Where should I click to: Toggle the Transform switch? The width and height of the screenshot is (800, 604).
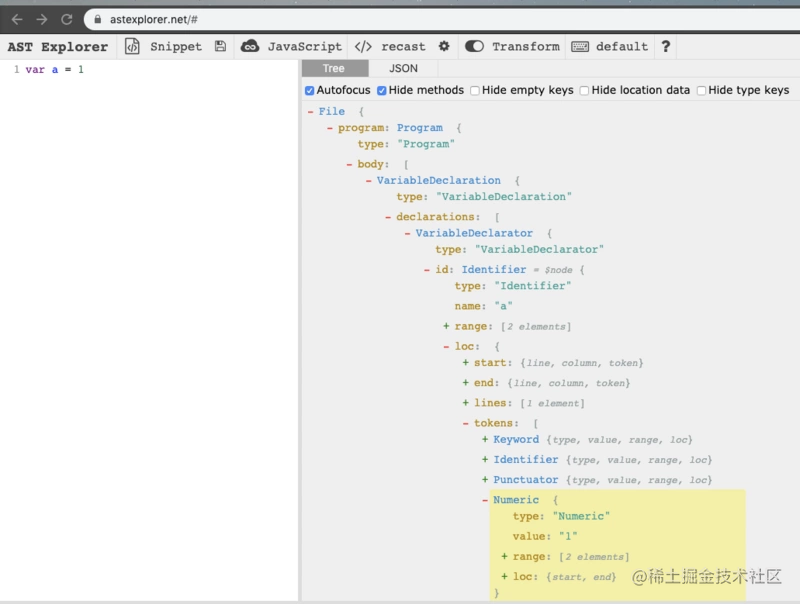click(474, 46)
